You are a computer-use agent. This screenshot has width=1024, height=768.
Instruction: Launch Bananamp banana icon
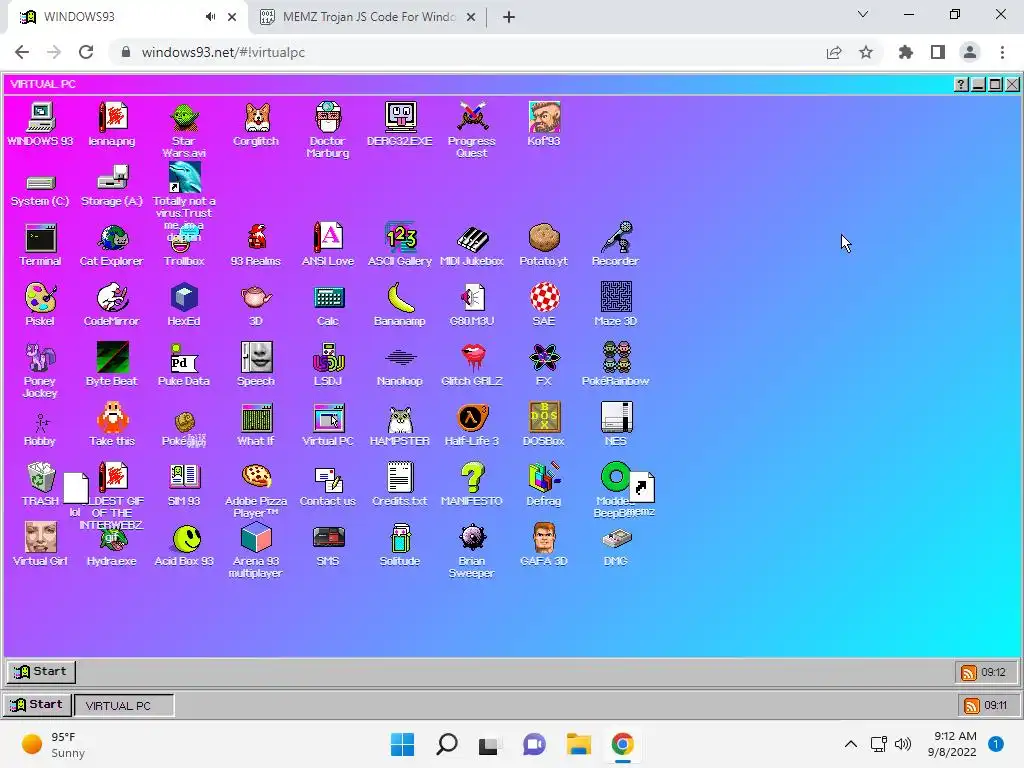point(400,298)
